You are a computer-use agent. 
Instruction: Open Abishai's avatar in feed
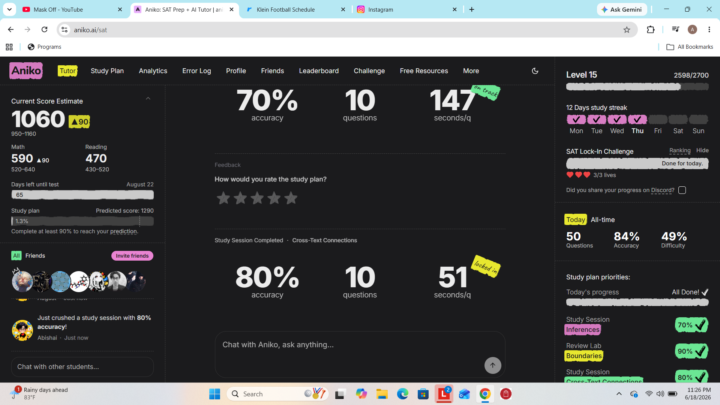pos(22,330)
